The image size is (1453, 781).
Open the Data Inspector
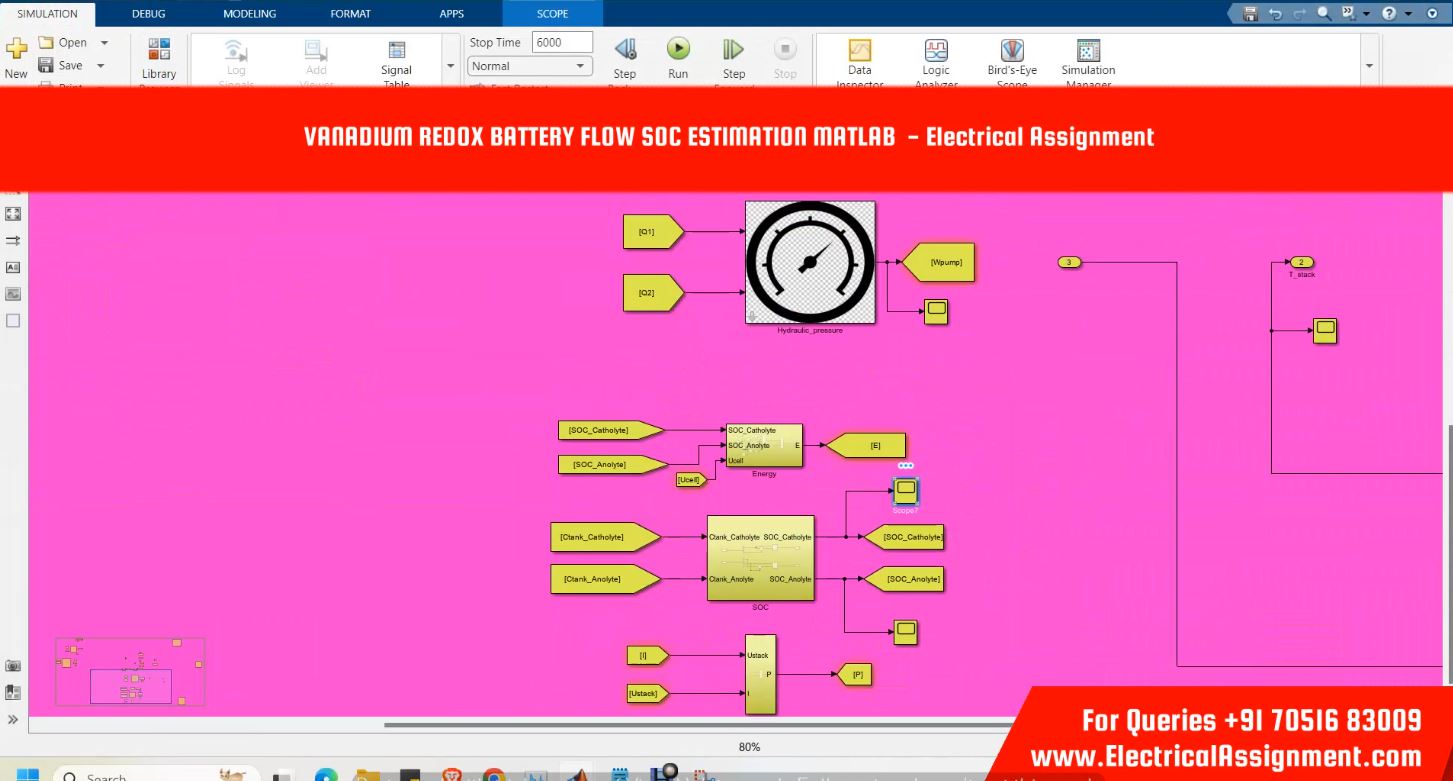pyautogui.click(x=859, y=52)
